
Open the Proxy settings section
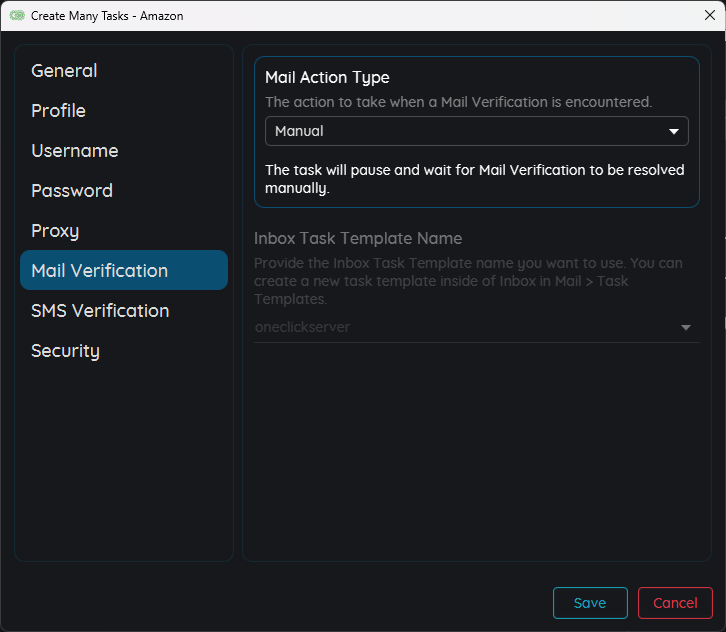(55, 231)
